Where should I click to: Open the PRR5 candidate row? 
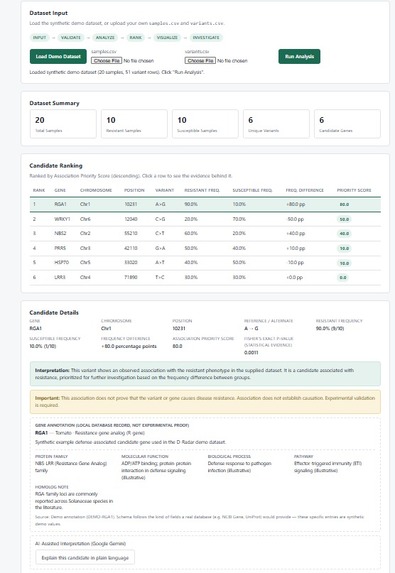(x=205, y=248)
